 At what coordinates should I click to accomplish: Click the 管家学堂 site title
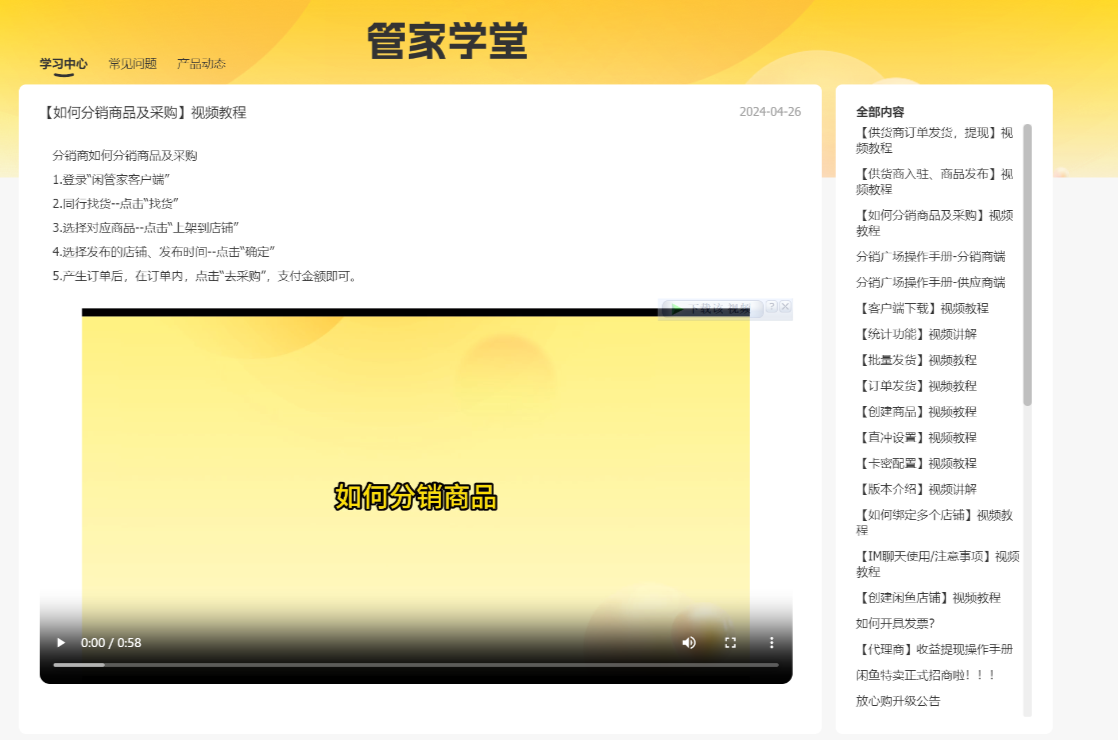[447, 42]
